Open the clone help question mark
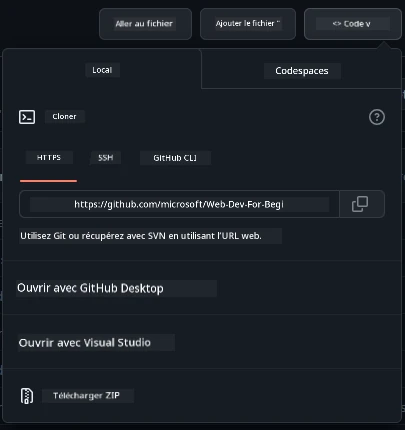Image resolution: width=405 pixels, height=430 pixels. pyautogui.click(x=377, y=117)
